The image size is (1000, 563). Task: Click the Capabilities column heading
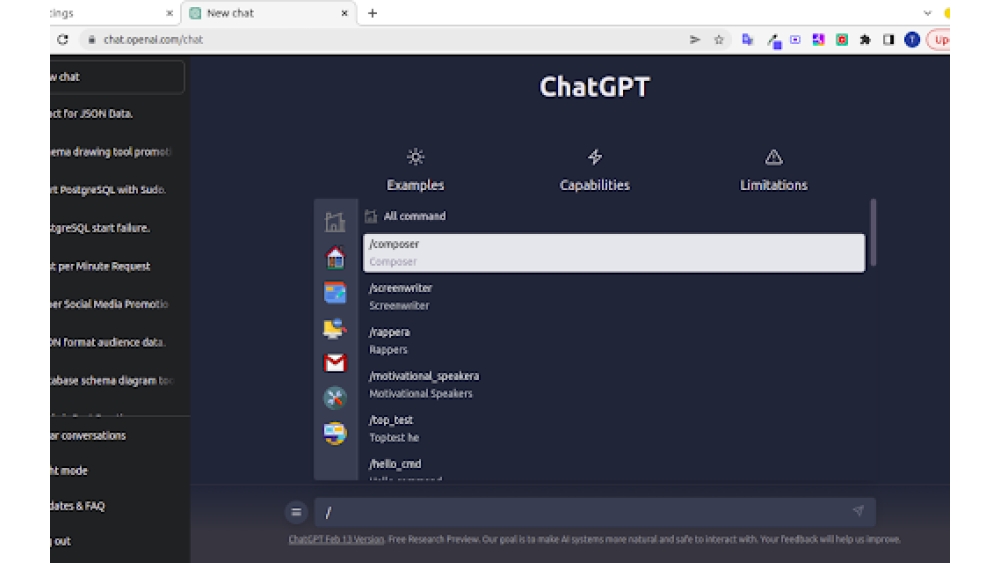tap(594, 185)
